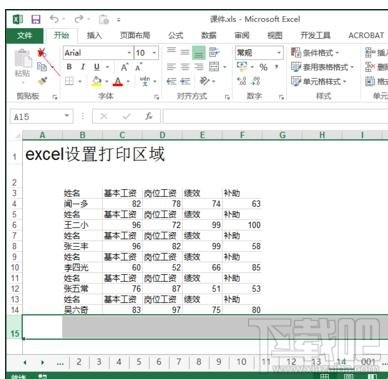The height and width of the screenshot is (379, 388).
Task: Select the Format Painter brush icon
Action: point(42,81)
